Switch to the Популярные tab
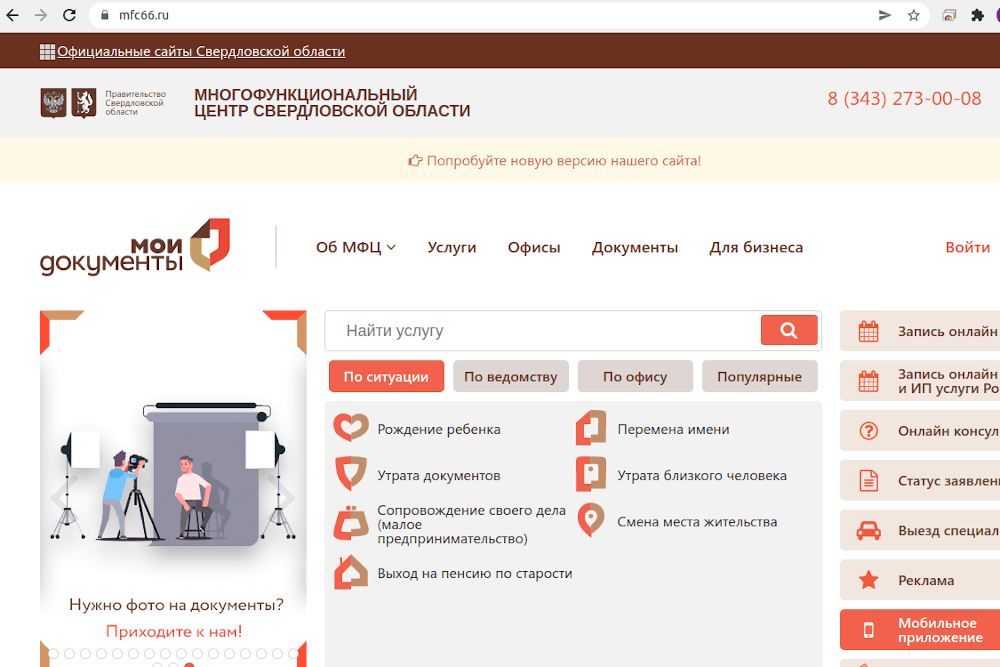 759,377
